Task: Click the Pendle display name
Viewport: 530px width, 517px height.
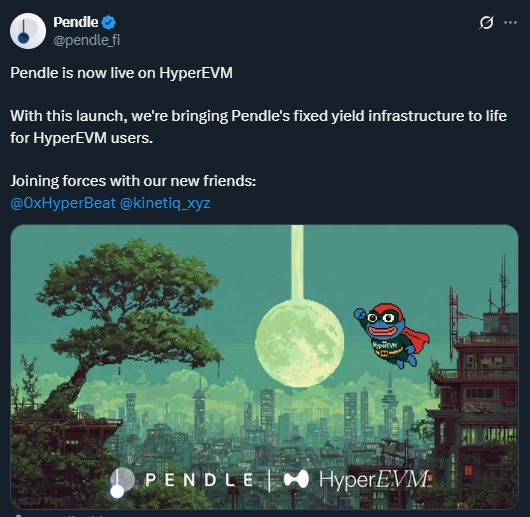Action: [75, 22]
